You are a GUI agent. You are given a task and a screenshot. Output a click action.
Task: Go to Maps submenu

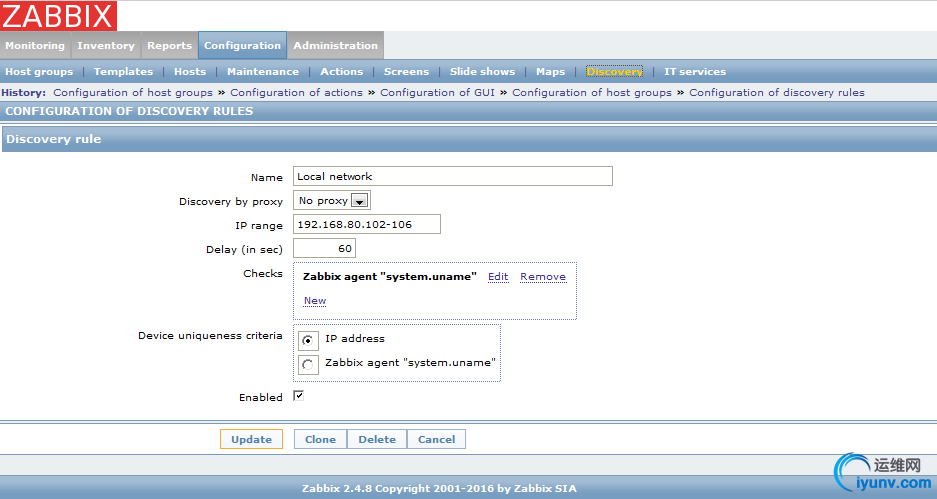[550, 72]
